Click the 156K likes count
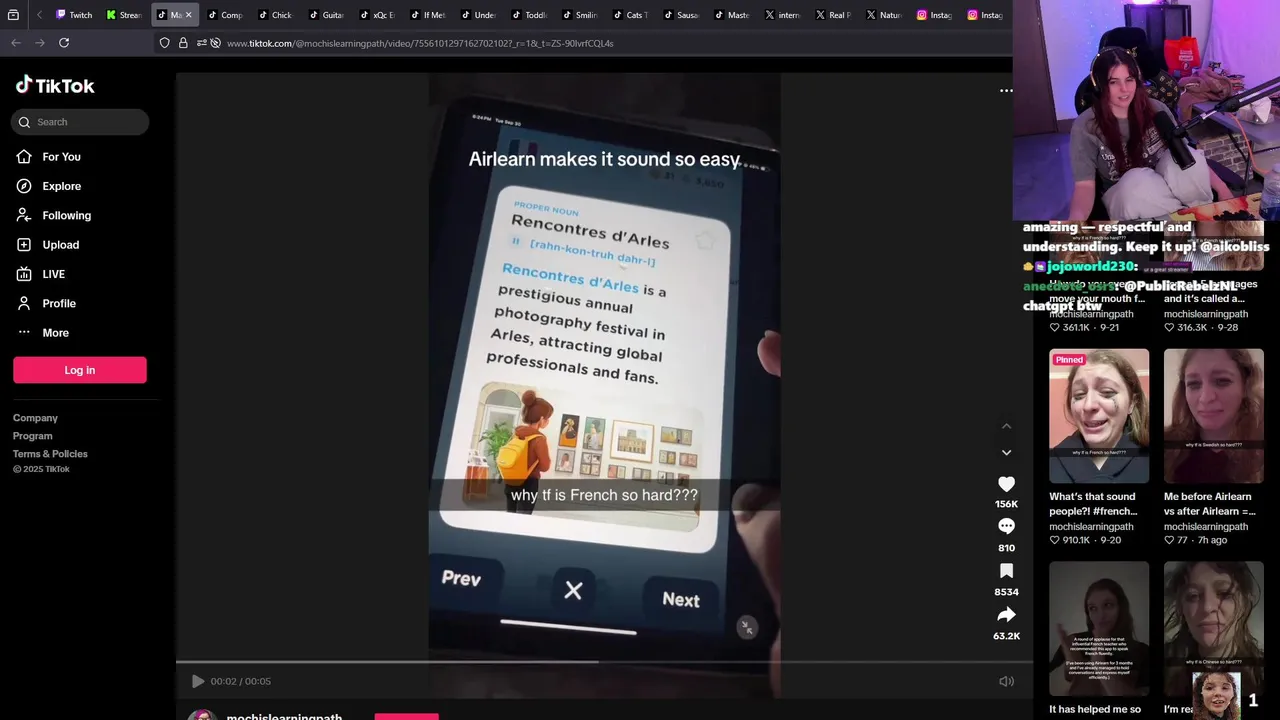This screenshot has width=1280, height=720. [1006, 504]
